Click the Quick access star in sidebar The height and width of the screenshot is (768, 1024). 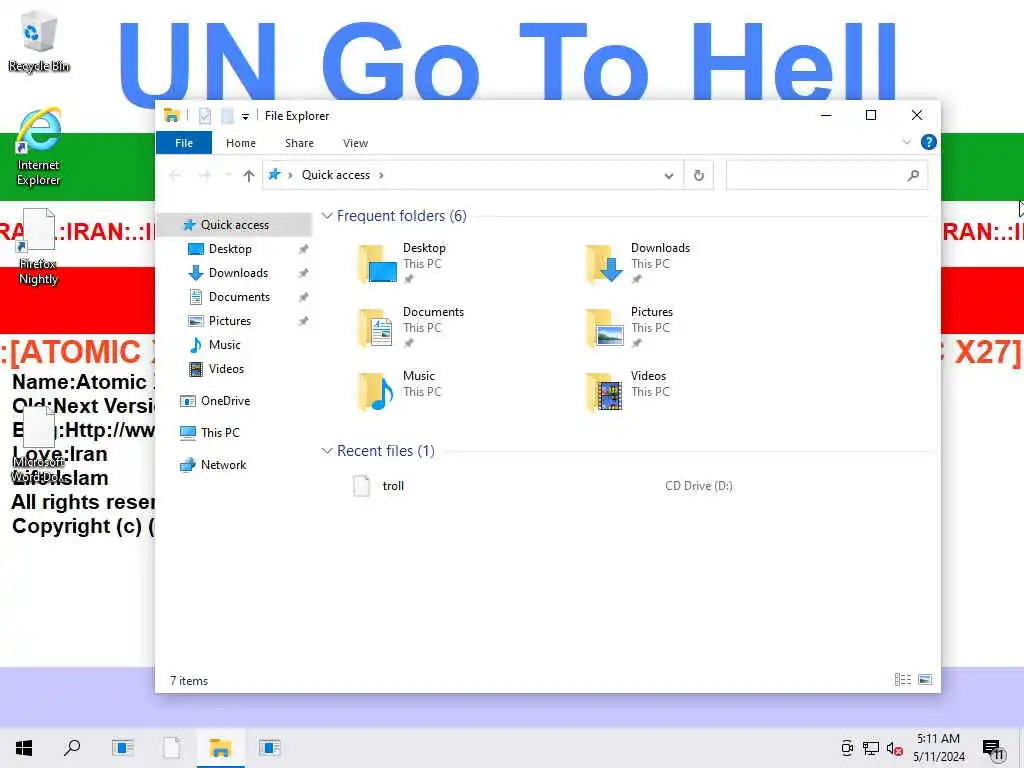click(189, 225)
